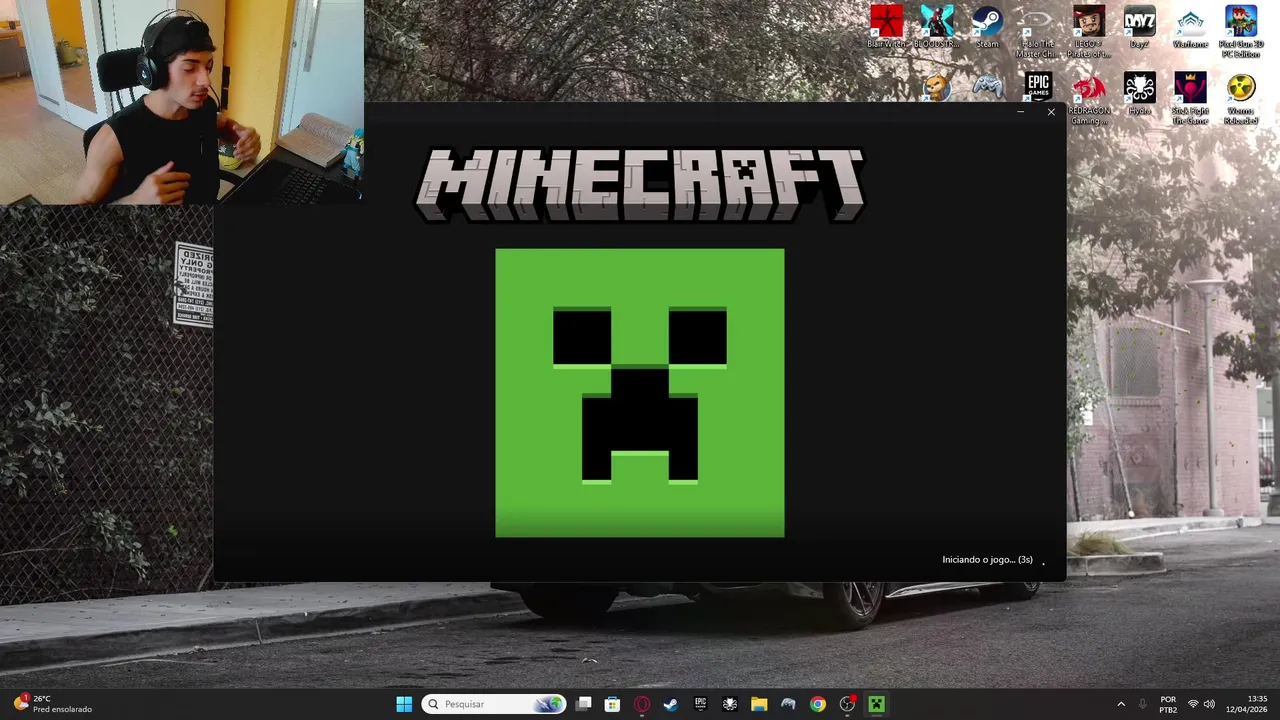This screenshot has width=1280, height=720.
Task: Open the REDRAGON Gaming desktop shortcut
Action: pos(1089,98)
